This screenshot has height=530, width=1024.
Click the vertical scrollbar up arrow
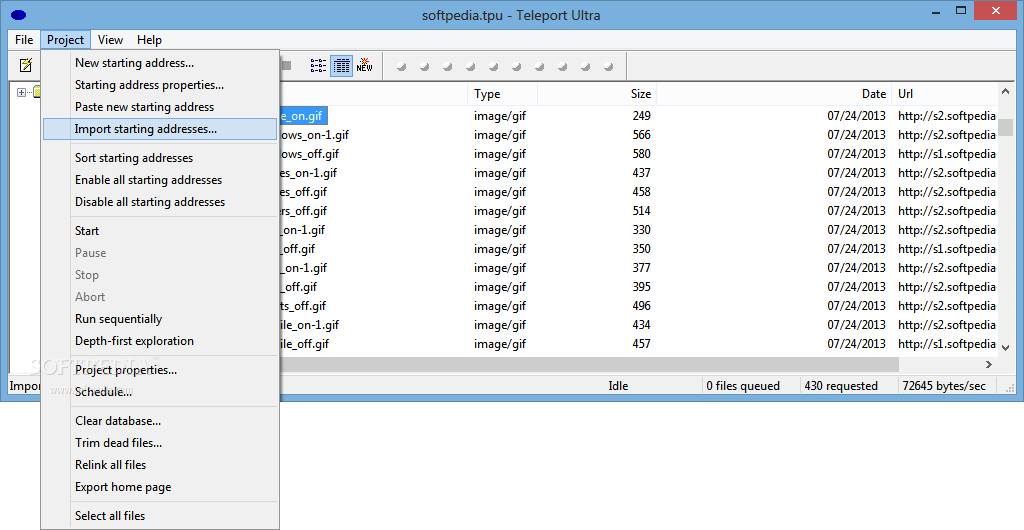(x=1005, y=92)
